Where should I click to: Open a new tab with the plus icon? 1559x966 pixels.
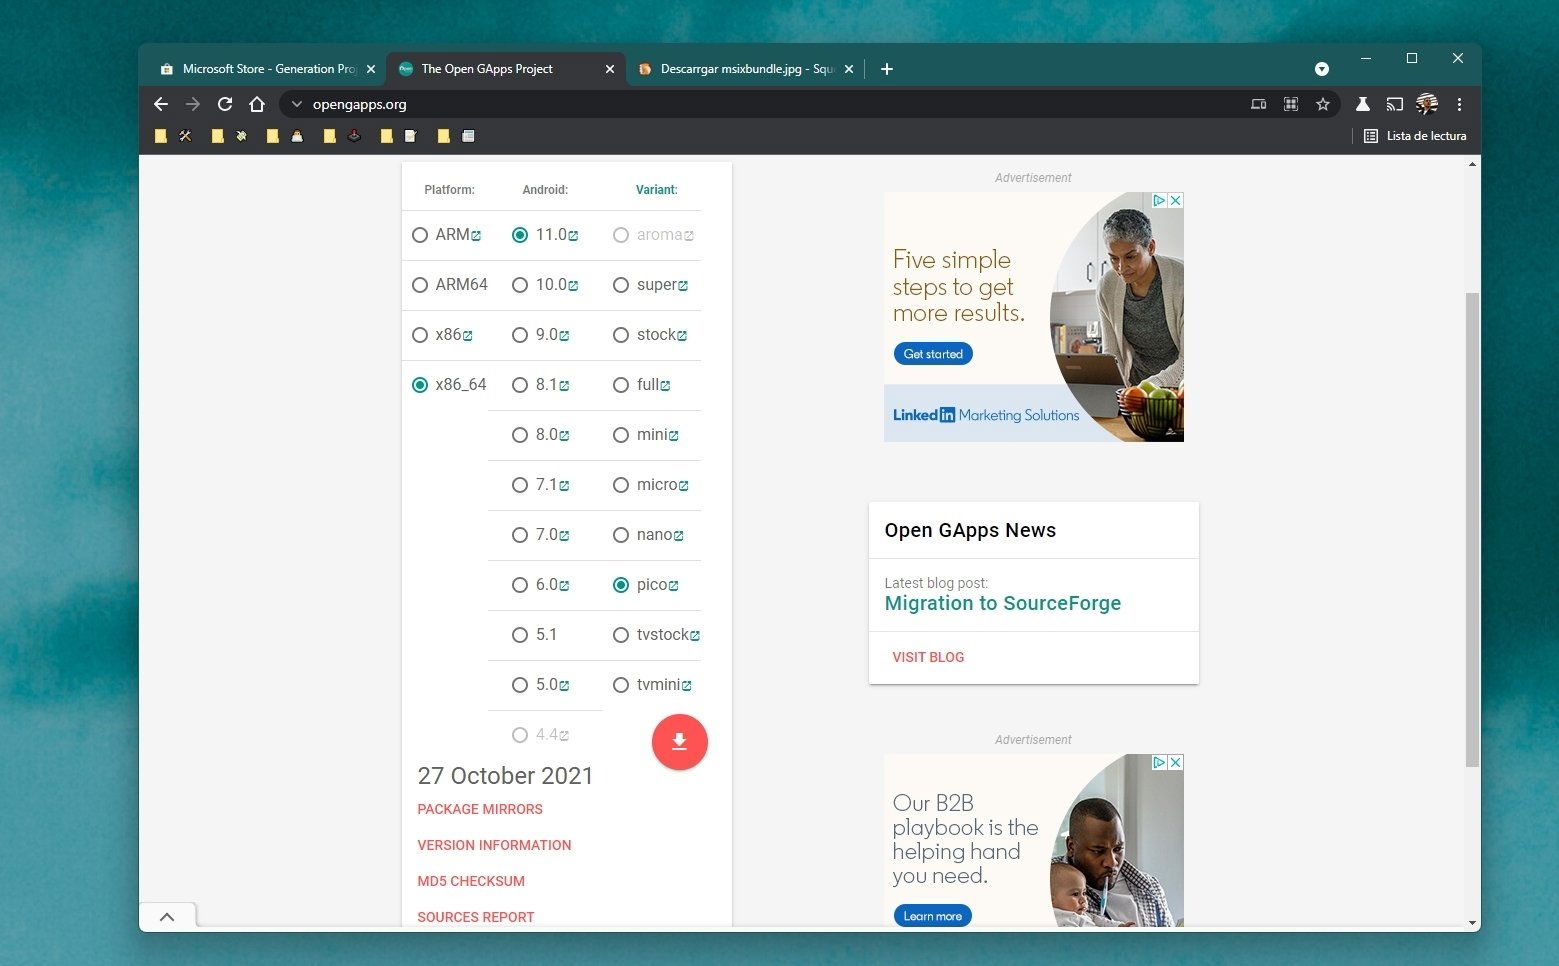click(x=887, y=69)
